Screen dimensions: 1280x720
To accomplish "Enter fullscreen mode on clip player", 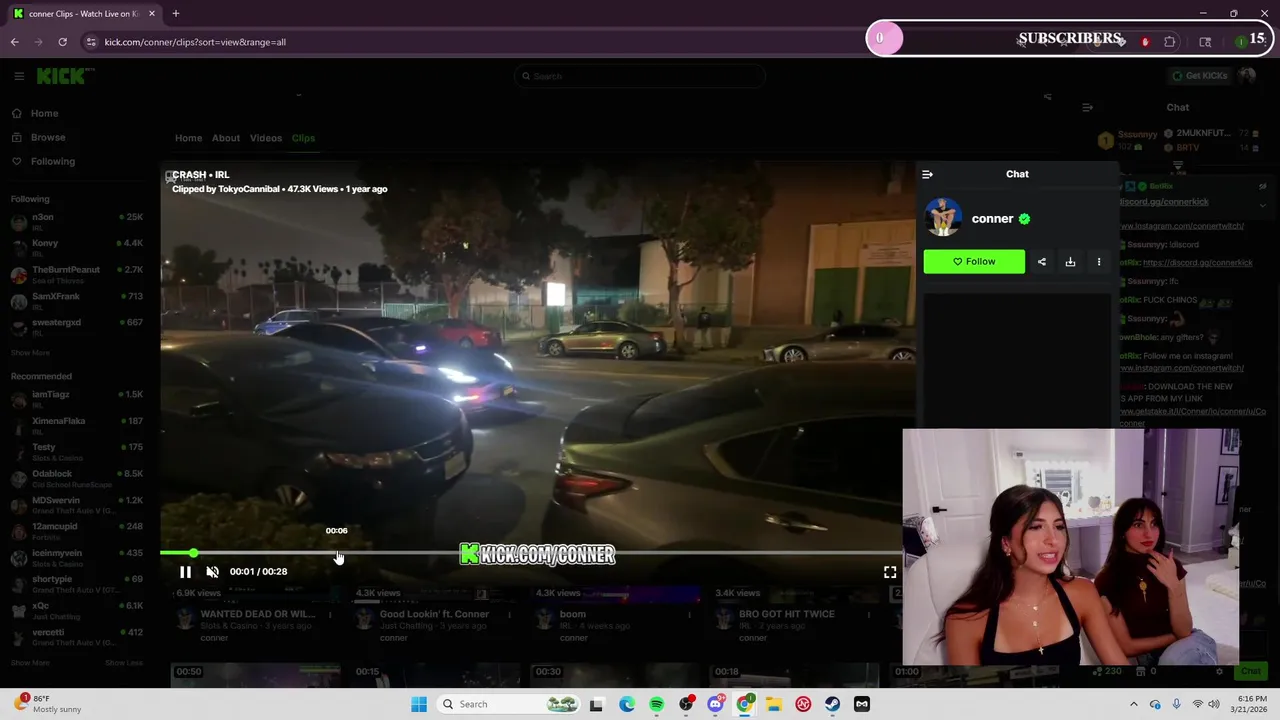I will tap(890, 572).
